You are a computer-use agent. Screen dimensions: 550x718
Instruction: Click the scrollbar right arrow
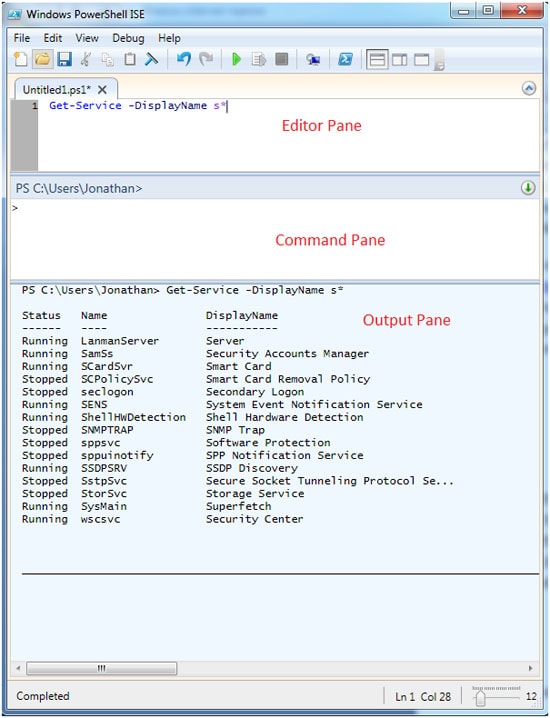pyautogui.click(x=531, y=669)
